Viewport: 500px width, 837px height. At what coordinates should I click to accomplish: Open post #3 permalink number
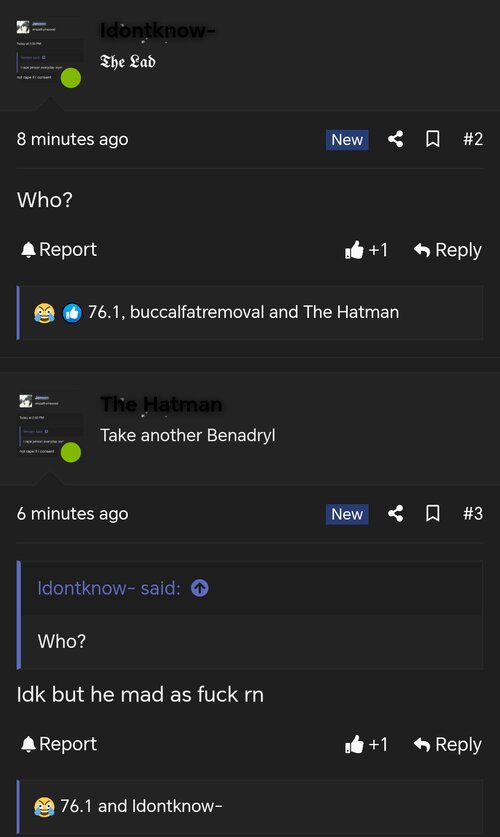(473, 514)
